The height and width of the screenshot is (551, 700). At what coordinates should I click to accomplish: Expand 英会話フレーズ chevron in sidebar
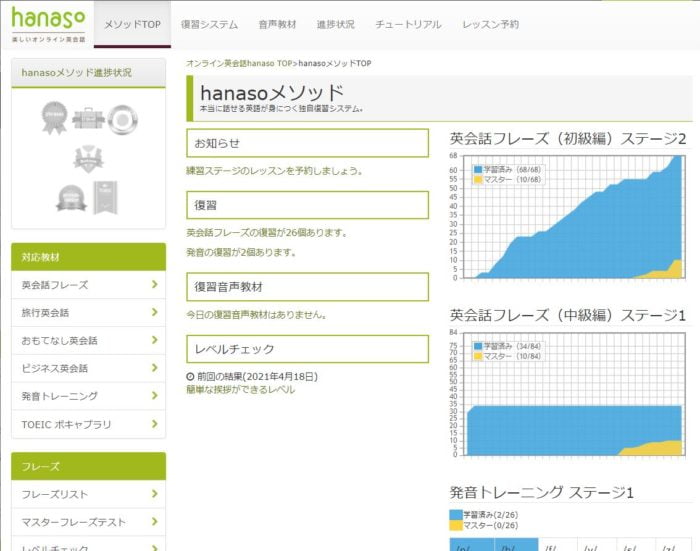click(154, 284)
